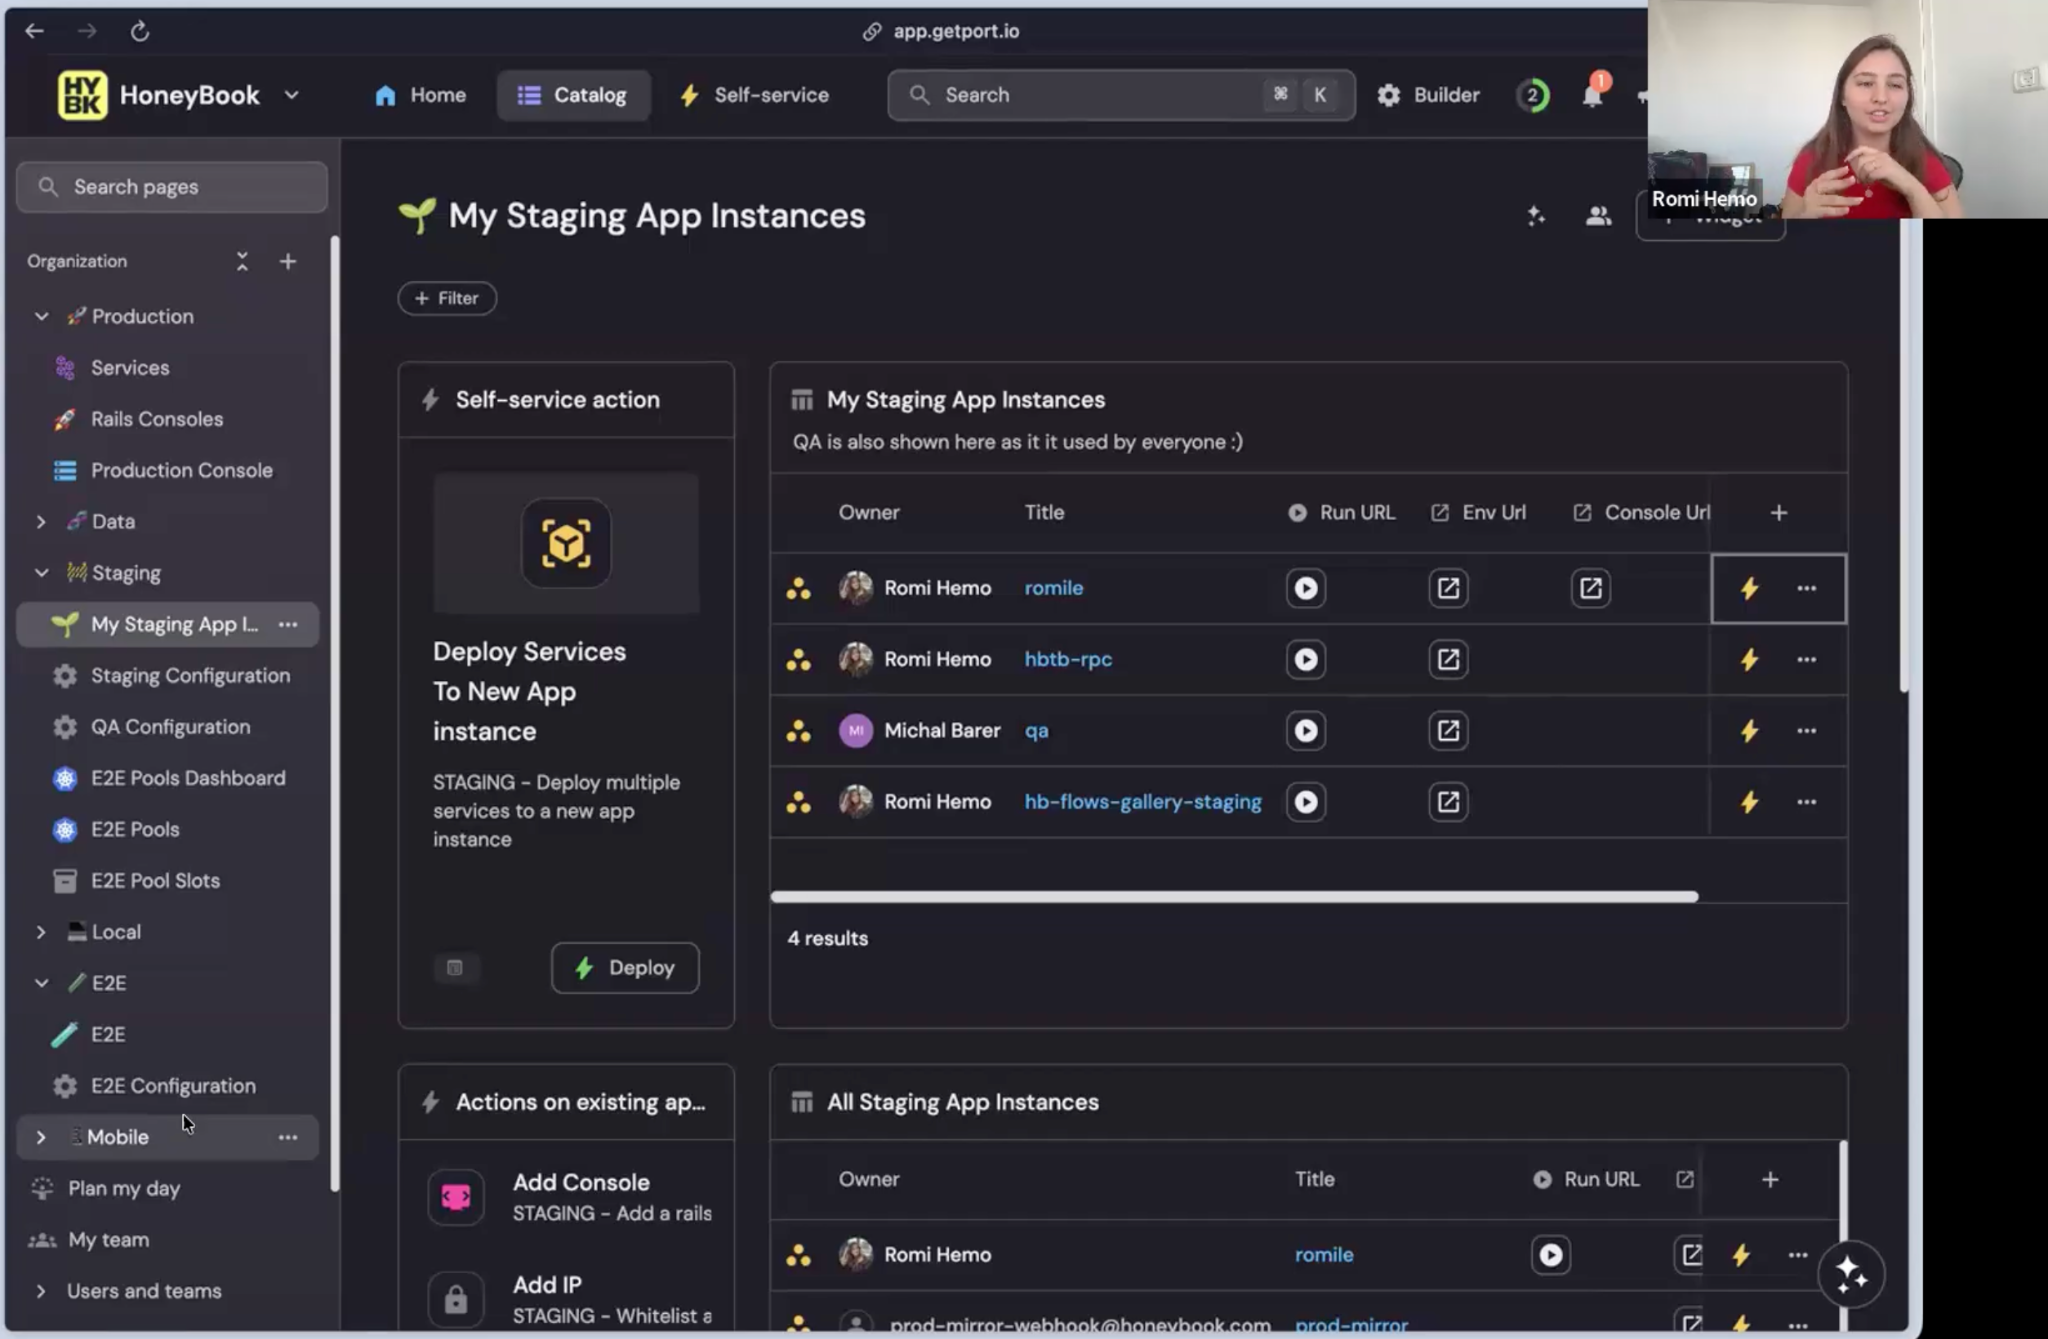This screenshot has height=1339, width=2048.
Task: Click the Search pages sidebar field
Action: click(x=172, y=187)
